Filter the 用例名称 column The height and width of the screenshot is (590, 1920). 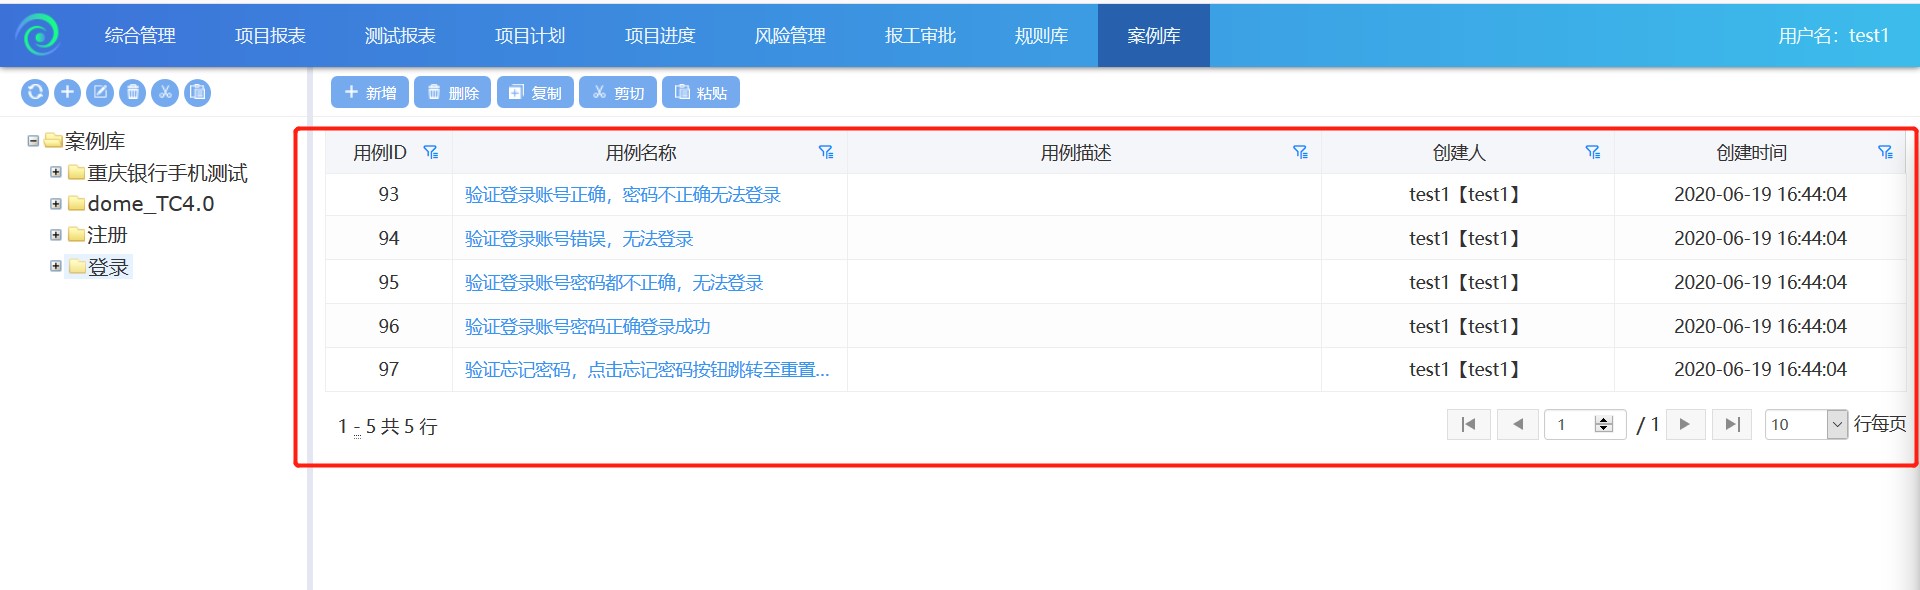(826, 152)
